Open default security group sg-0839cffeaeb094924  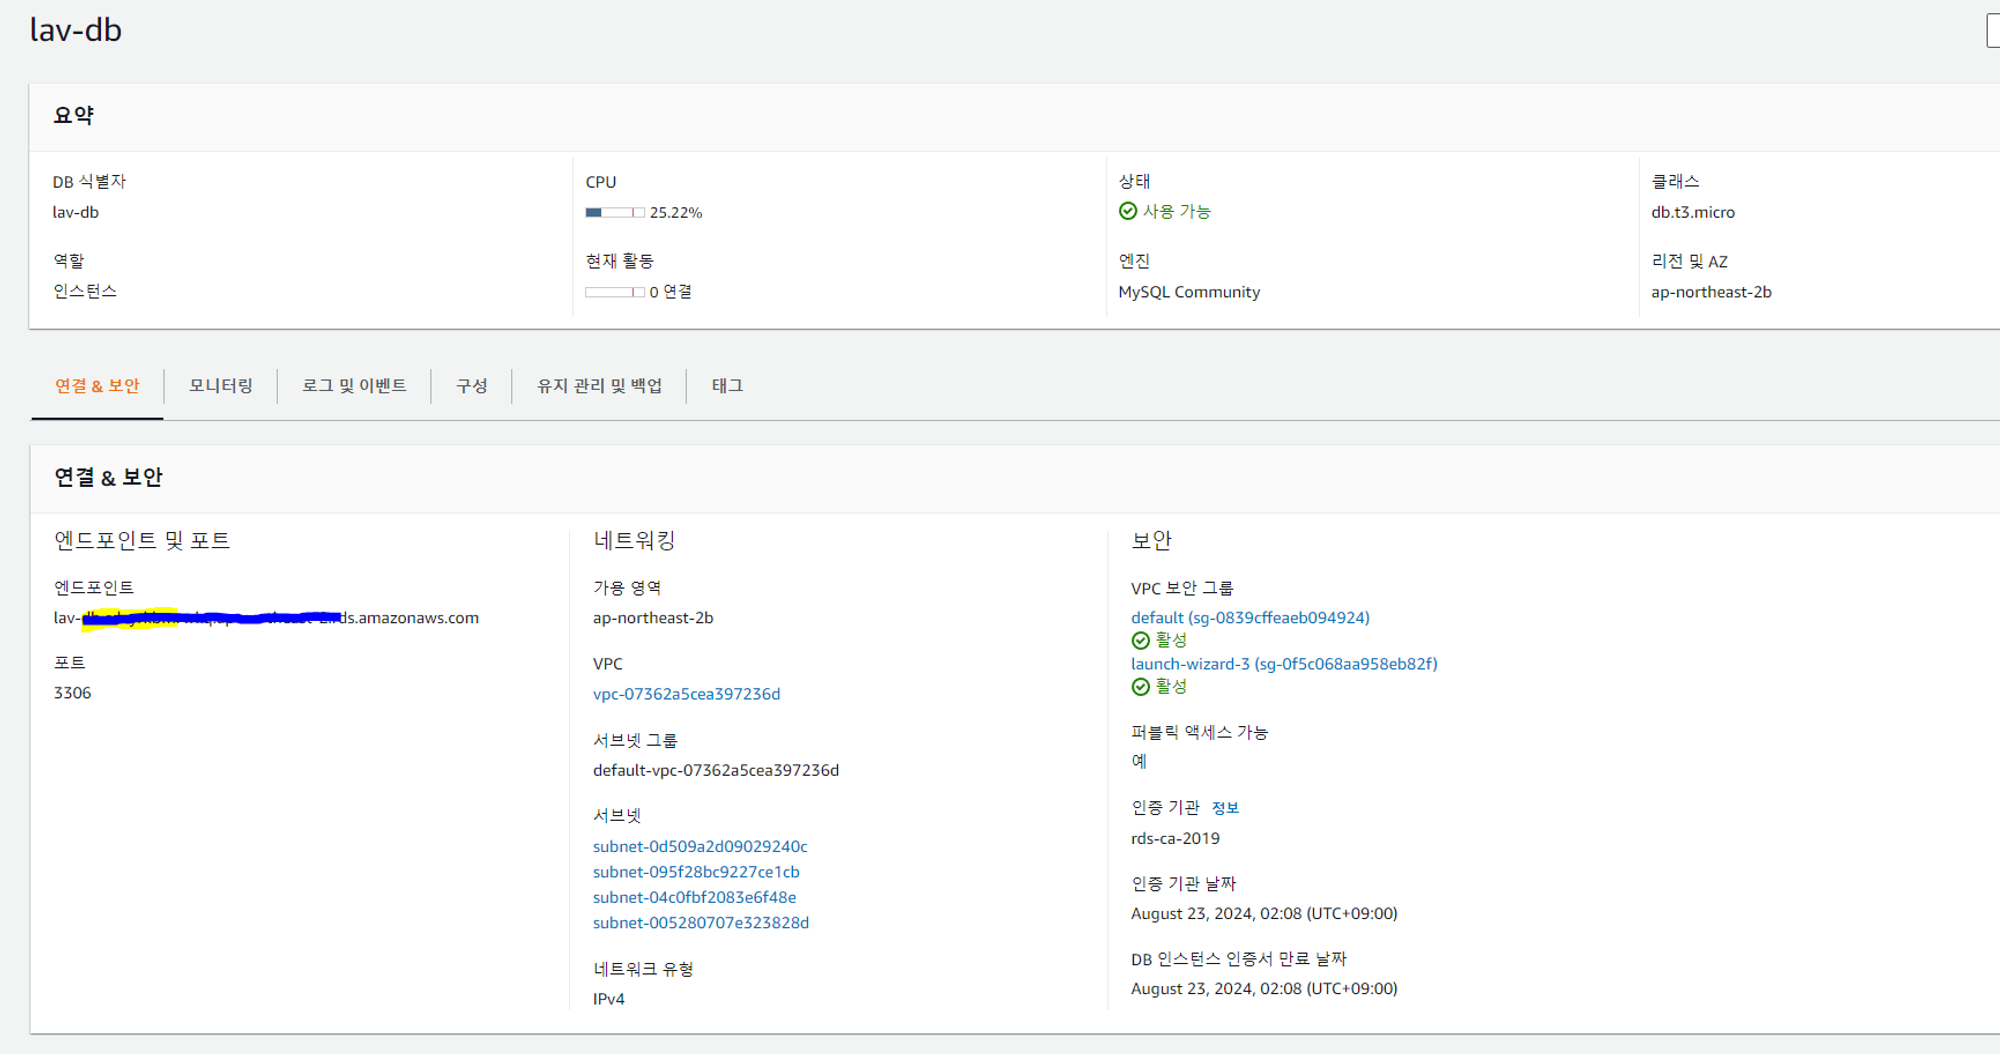[1250, 618]
